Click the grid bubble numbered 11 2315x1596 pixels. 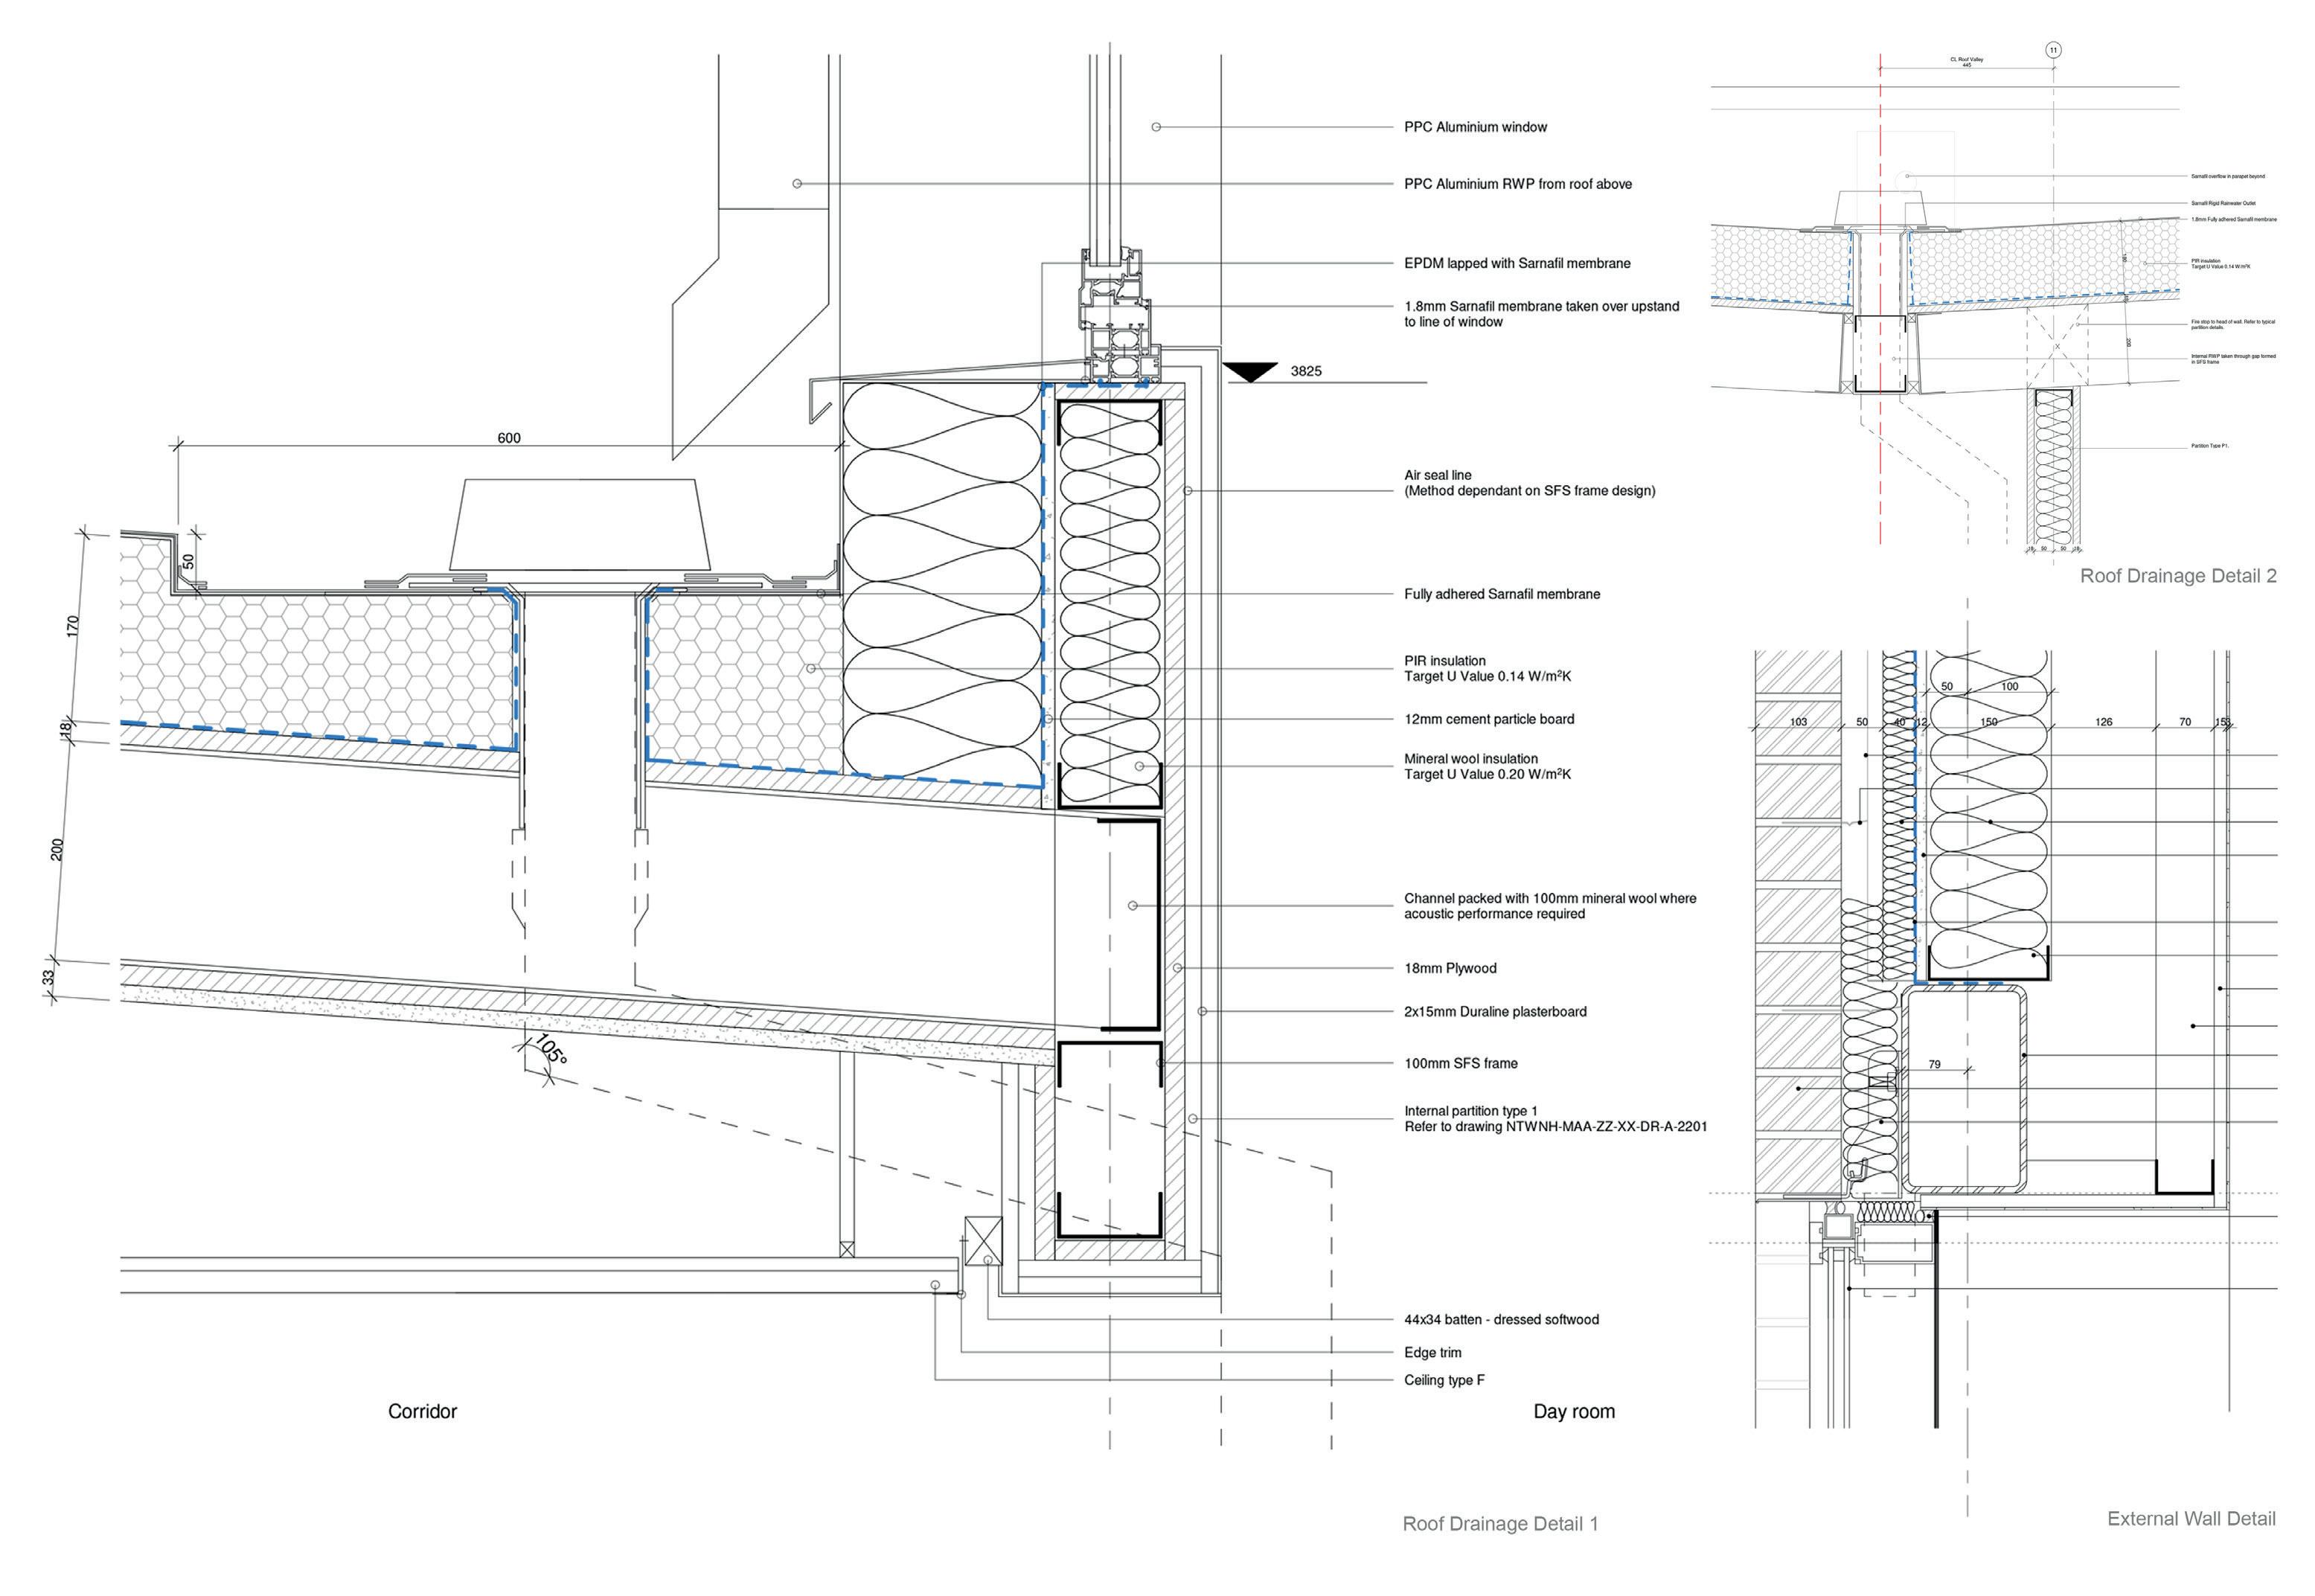click(2053, 50)
